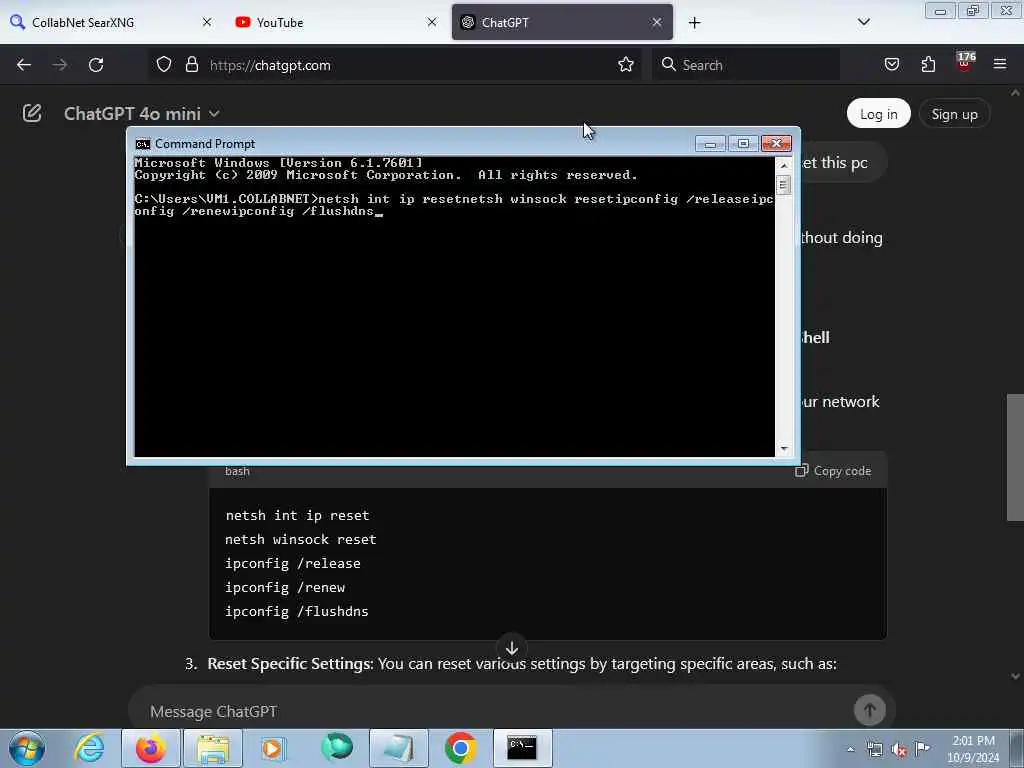Launch Google Chrome from taskbar
1024x768 pixels.
460,748
